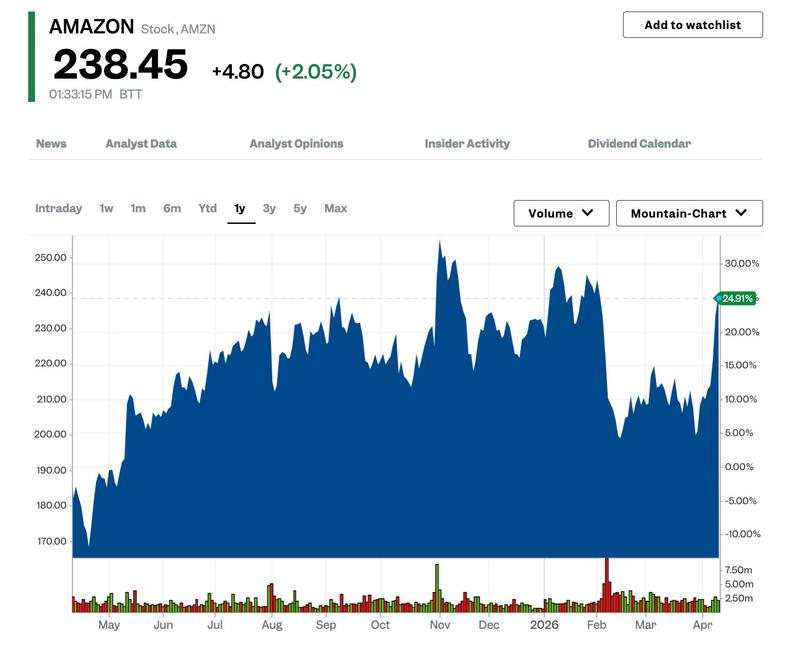Image resolution: width=800 pixels, height=651 pixels.
Task: View the Insider Activity tab
Action: point(467,144)
